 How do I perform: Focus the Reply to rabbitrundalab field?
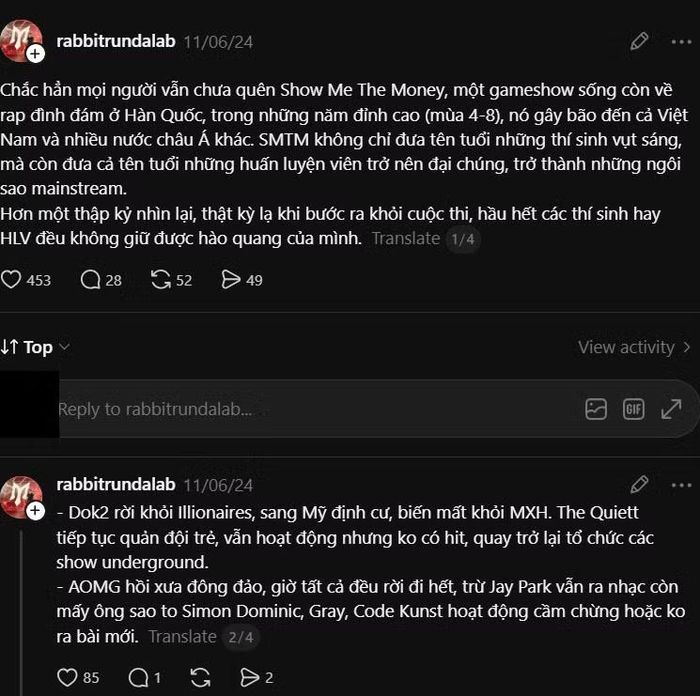click(x=312, y=409)
